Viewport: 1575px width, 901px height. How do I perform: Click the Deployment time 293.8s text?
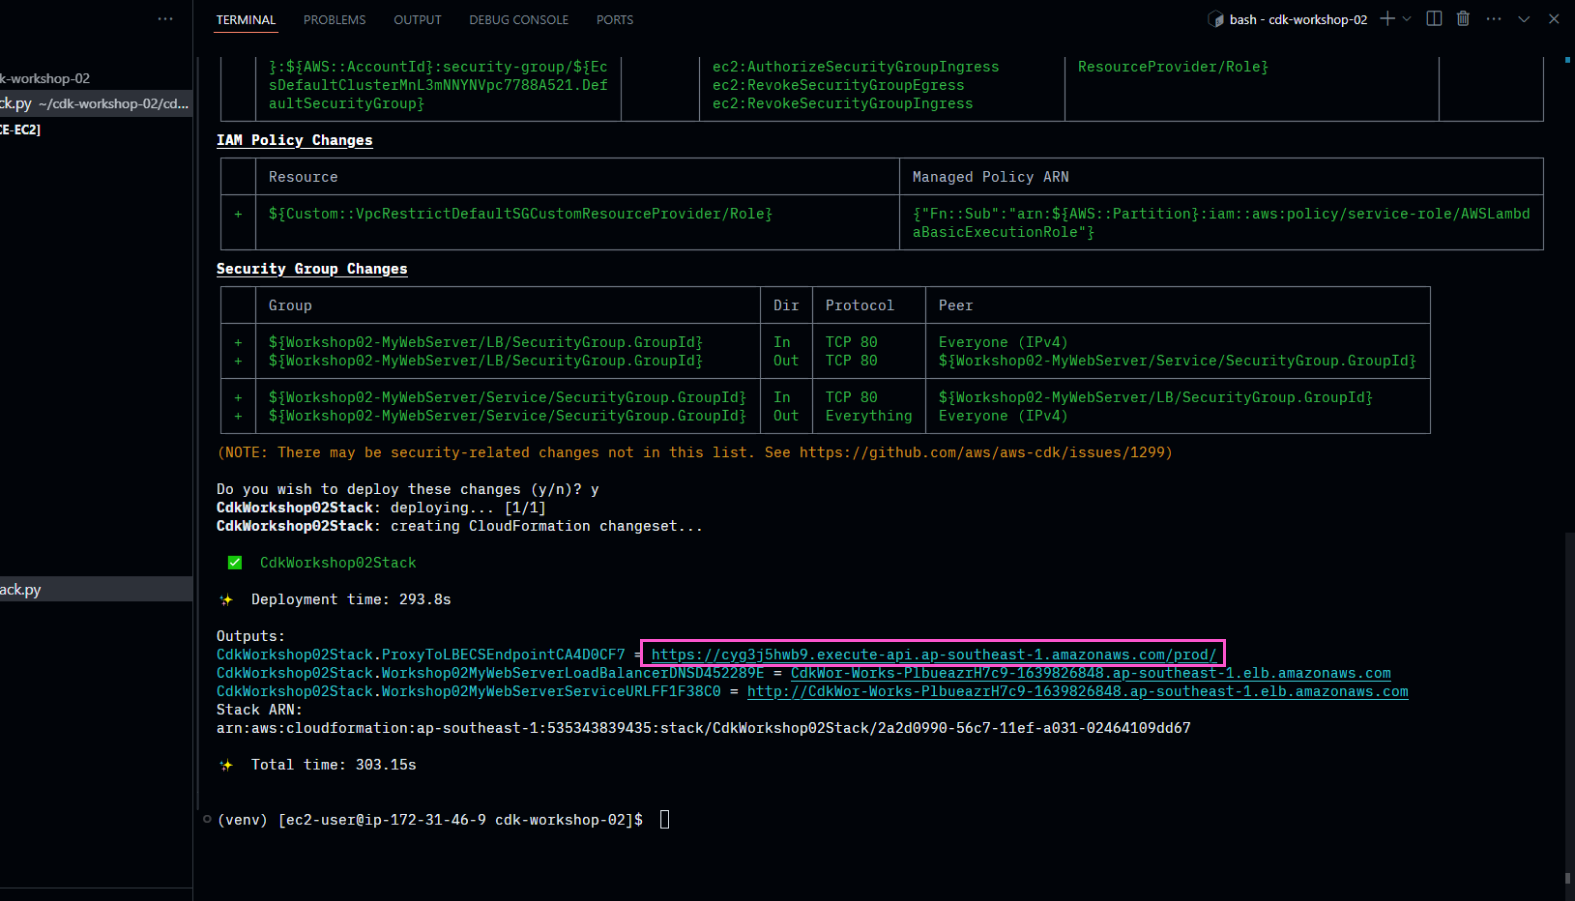pos(351,600)
